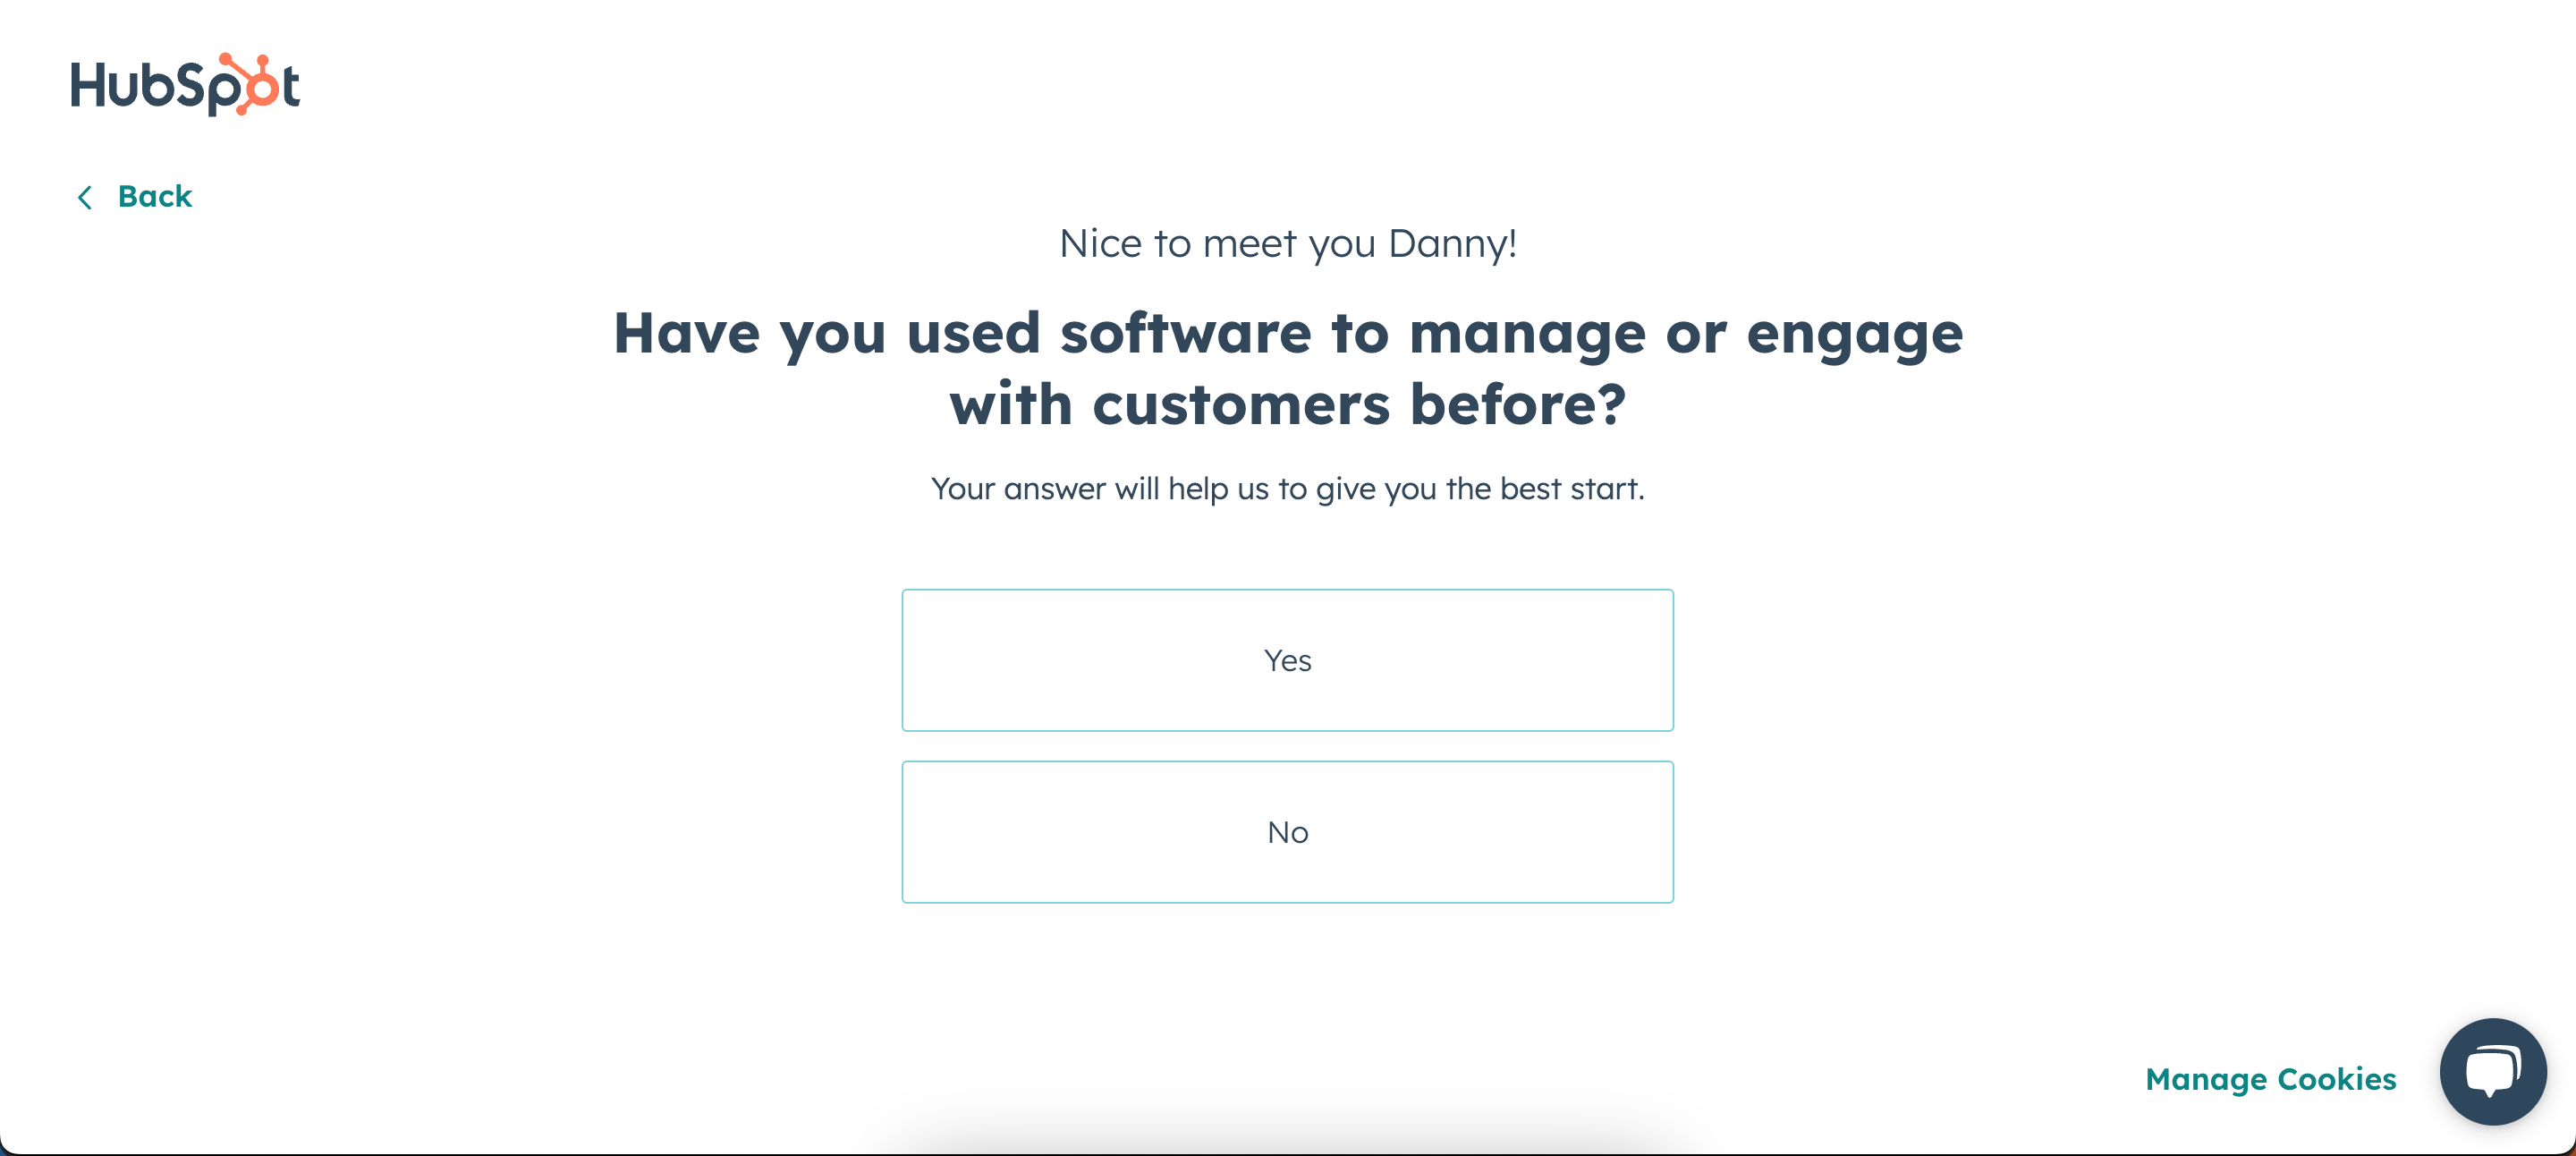
Task: Open Manage Cookies settings
Action: click(x=2270, y=1079)
